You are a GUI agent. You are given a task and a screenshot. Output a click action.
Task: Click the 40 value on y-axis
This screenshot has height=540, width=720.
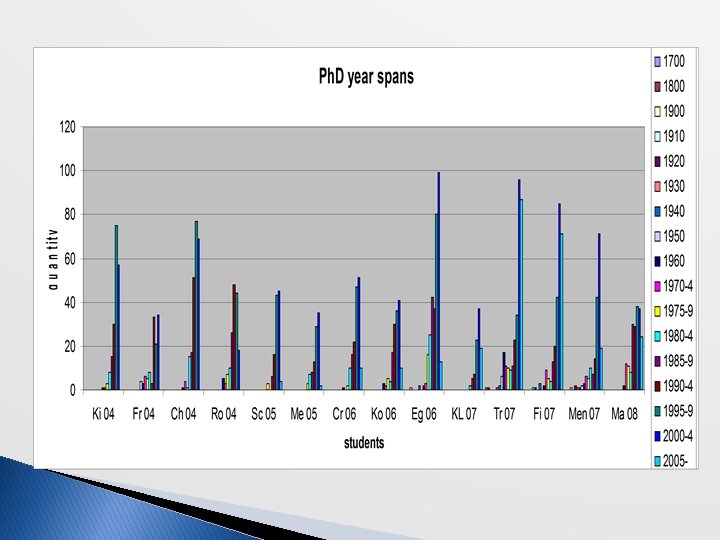(70, 303)
